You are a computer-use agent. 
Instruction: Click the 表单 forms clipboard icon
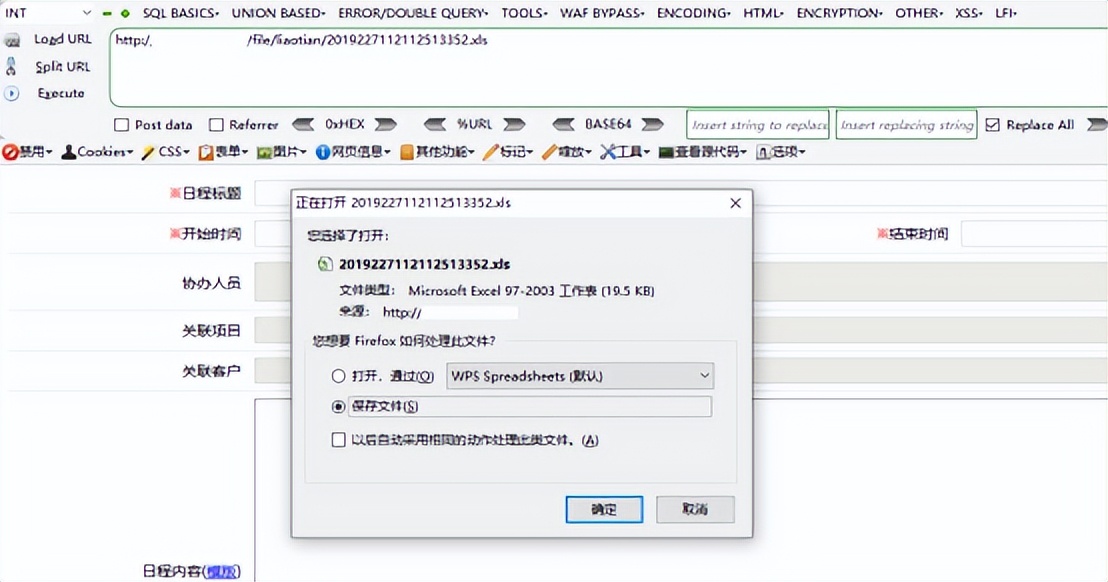click(x=206, y=152)
